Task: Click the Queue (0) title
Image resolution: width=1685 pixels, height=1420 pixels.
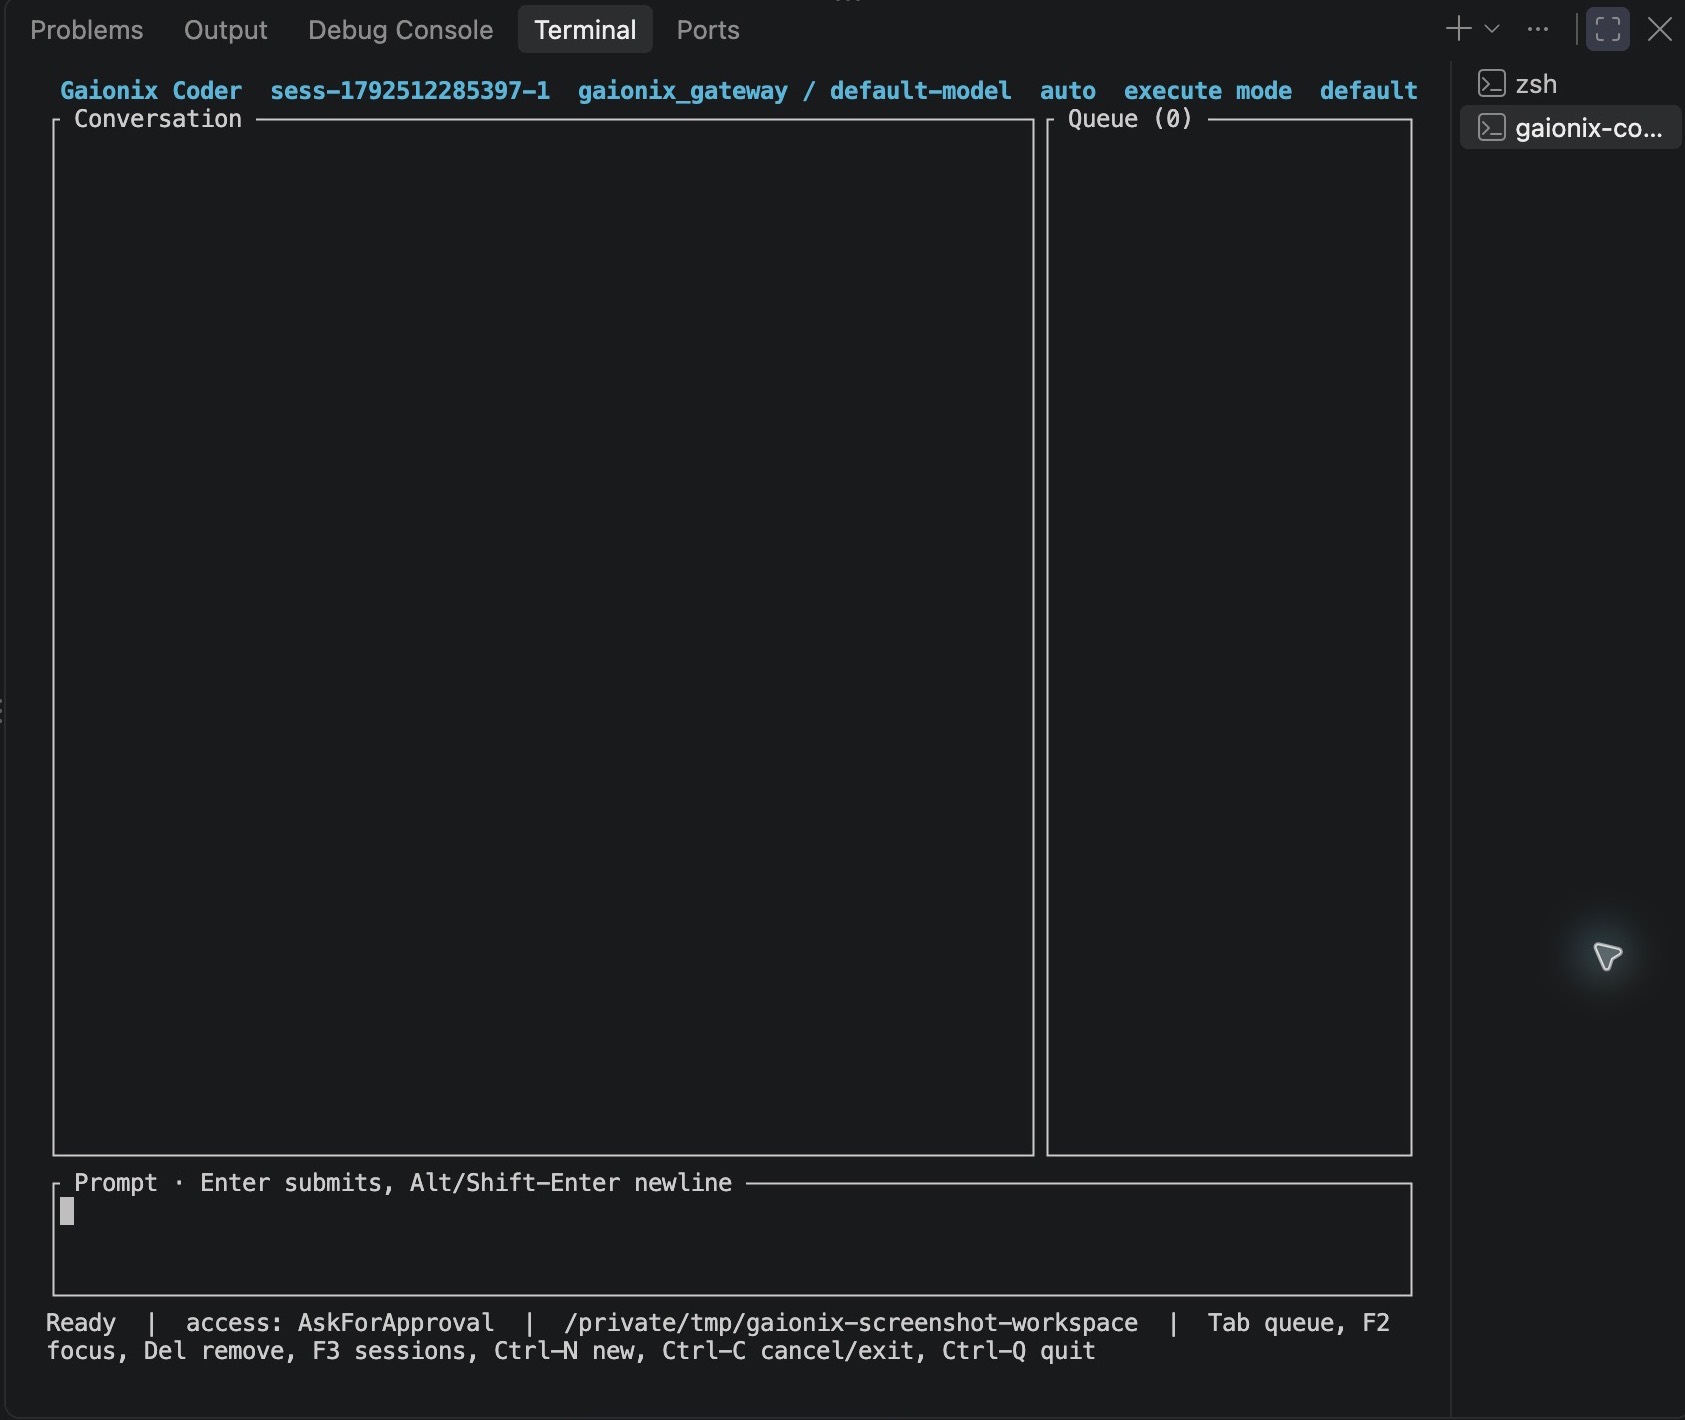Action: pos(1130,119)
